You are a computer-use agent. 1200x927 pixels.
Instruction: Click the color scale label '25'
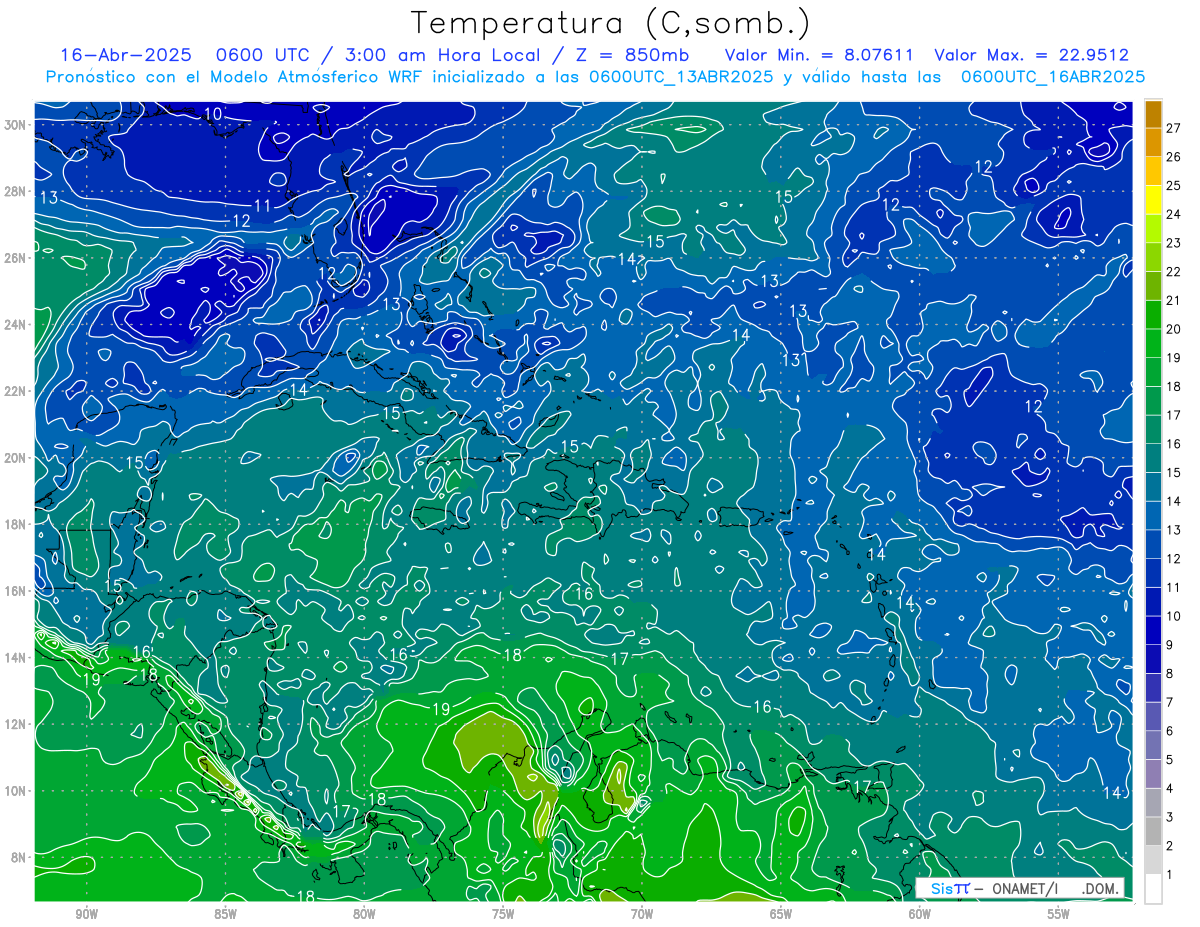coord(1174,186)
